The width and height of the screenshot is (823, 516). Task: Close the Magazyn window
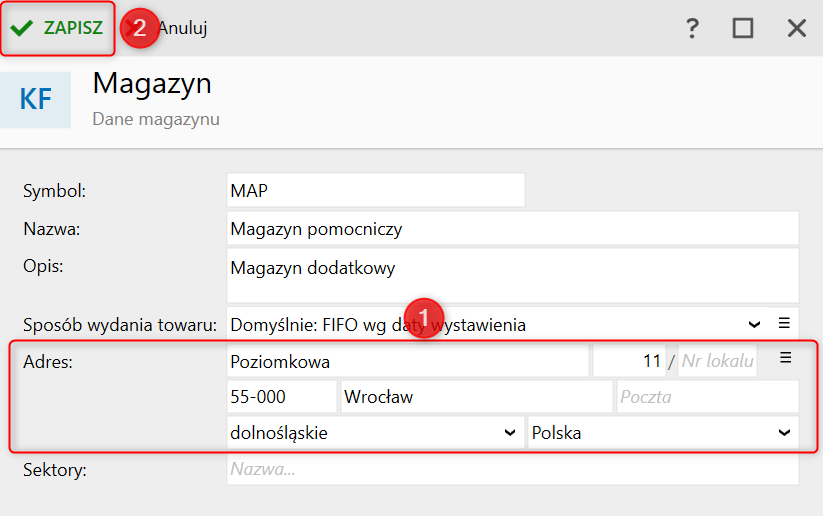pos(796,28)
